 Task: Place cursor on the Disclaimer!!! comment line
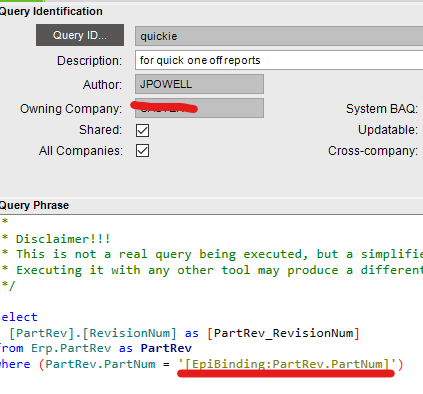coord(56,239)
